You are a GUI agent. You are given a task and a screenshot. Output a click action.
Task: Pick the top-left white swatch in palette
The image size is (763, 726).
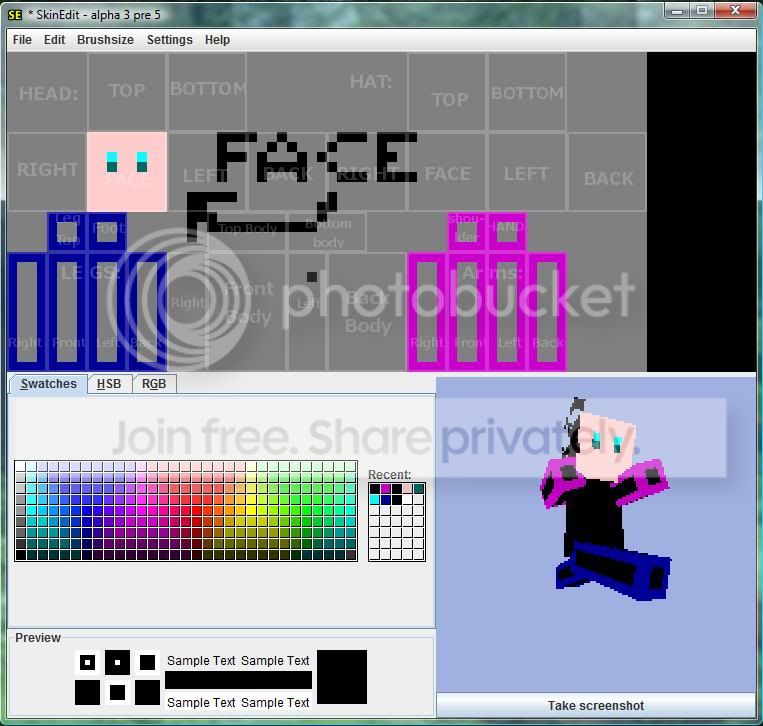coord(20,466)
